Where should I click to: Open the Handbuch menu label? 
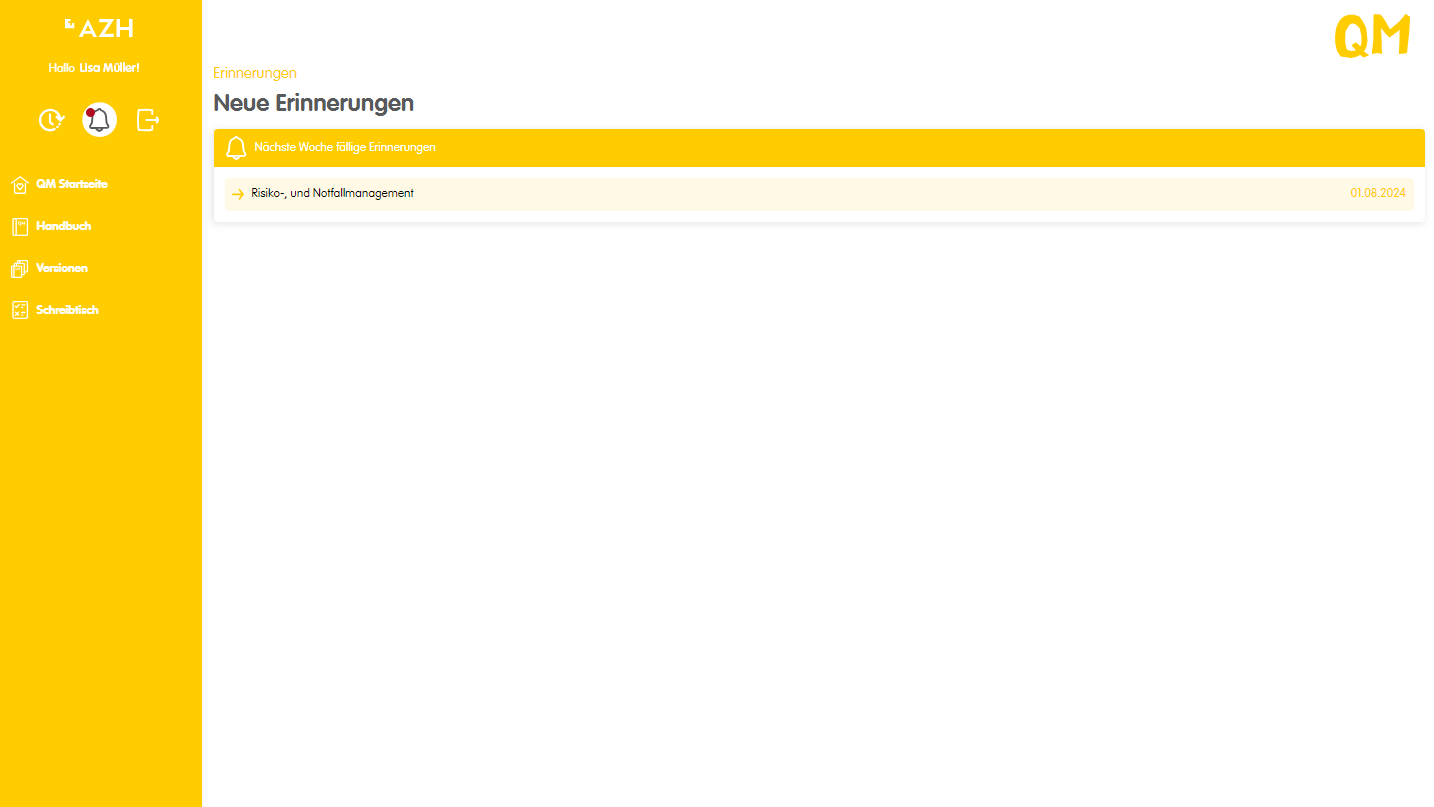63,226
